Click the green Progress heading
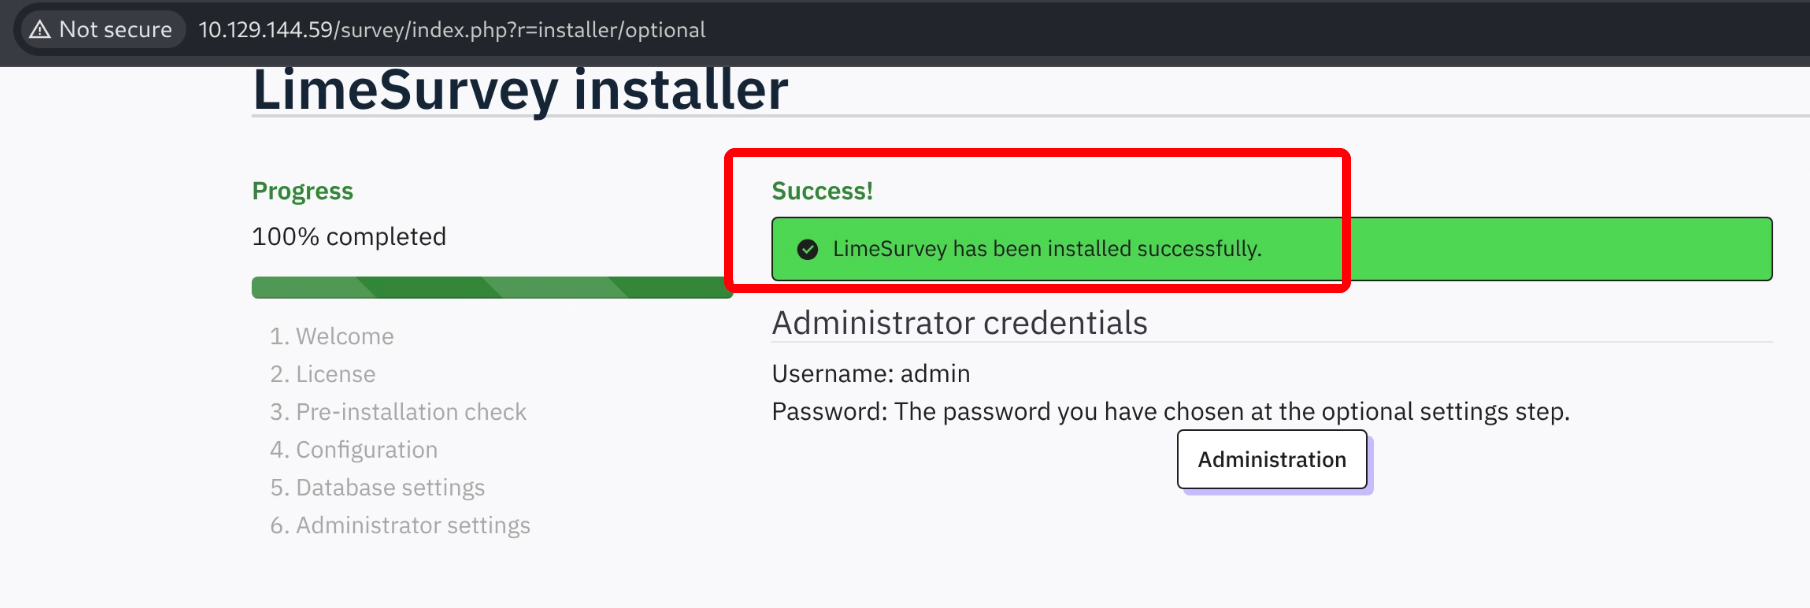The width and height of the screenshot is (1810, 608). 302,191
